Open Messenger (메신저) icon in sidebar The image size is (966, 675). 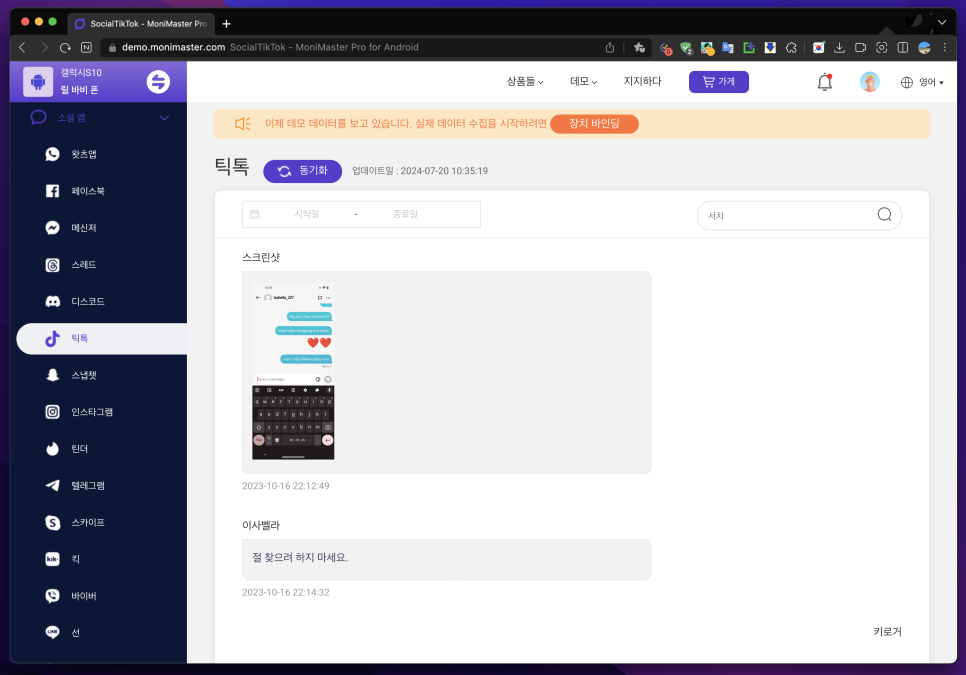[x=52, y=228]
